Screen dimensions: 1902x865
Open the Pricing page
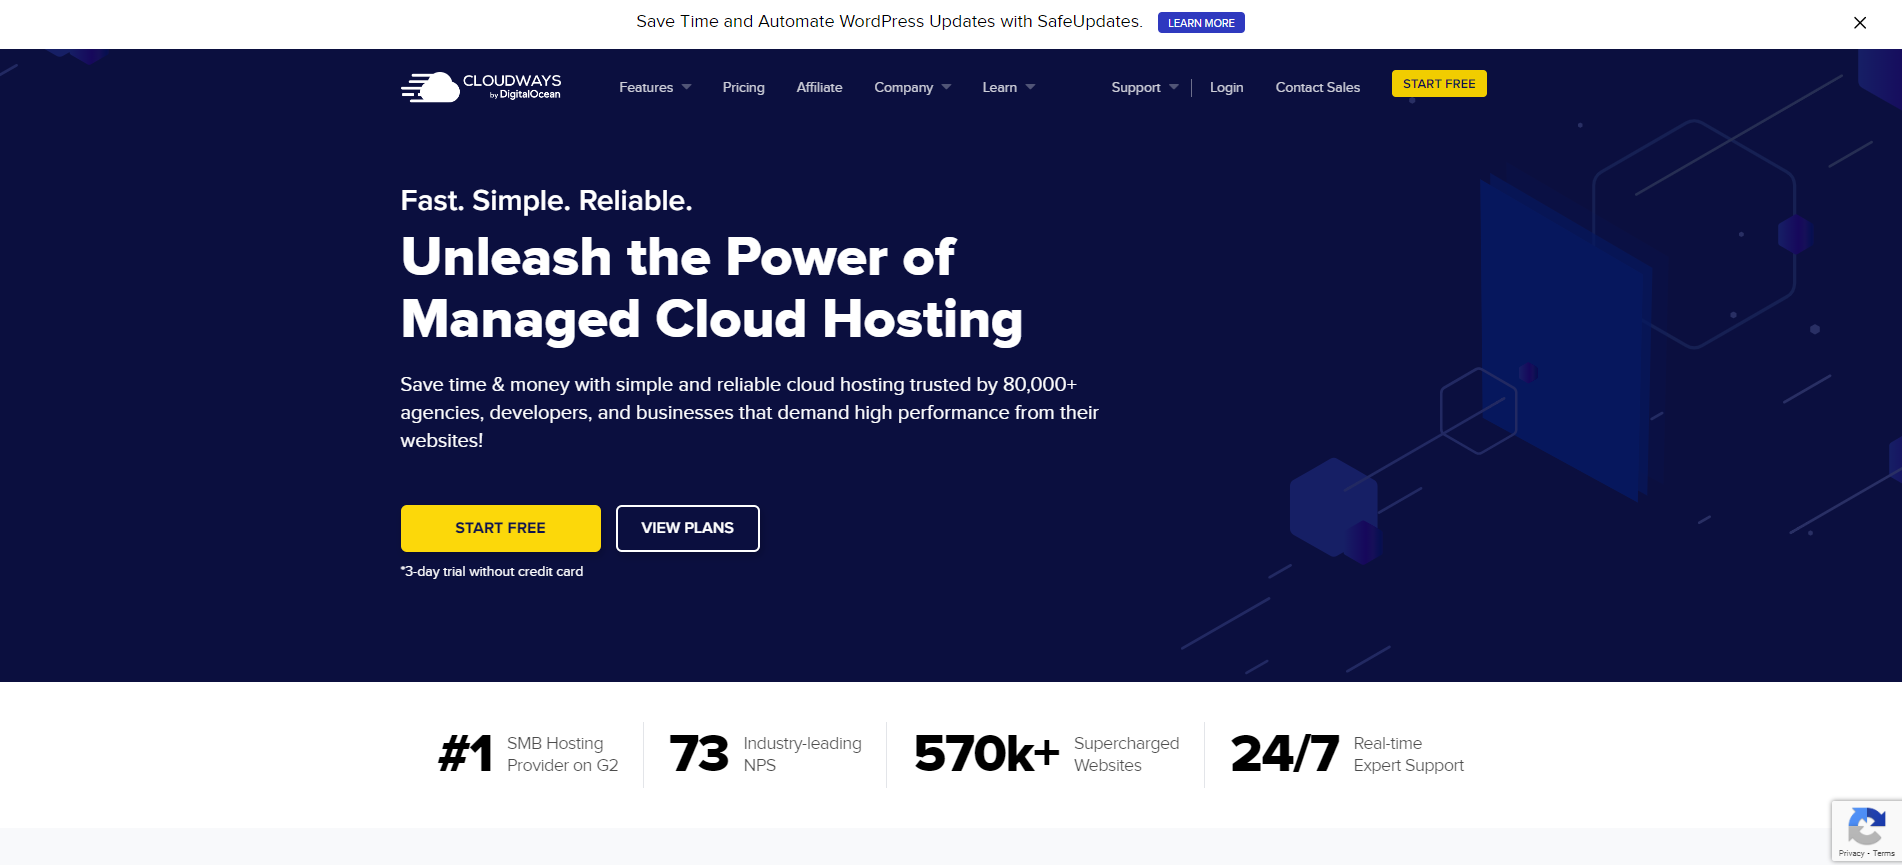pyautogui.click(x=744, y=87)
